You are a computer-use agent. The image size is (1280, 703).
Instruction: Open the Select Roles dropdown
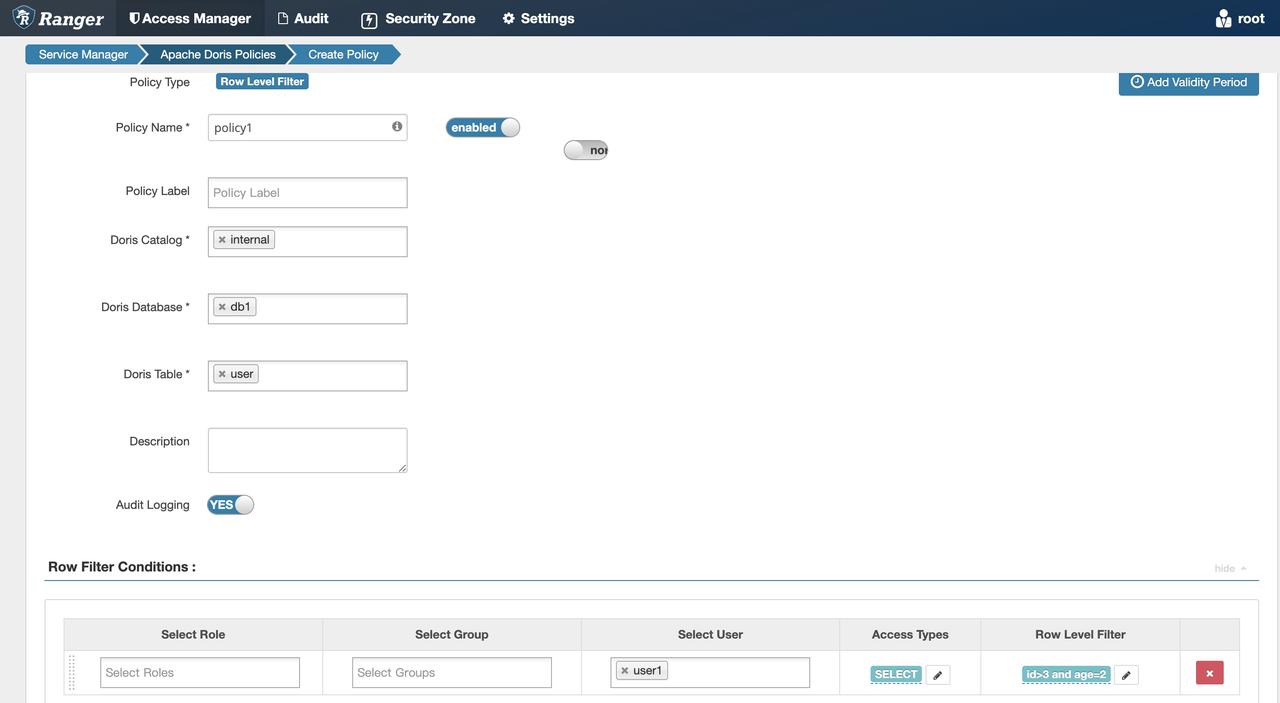click(199, 673)
